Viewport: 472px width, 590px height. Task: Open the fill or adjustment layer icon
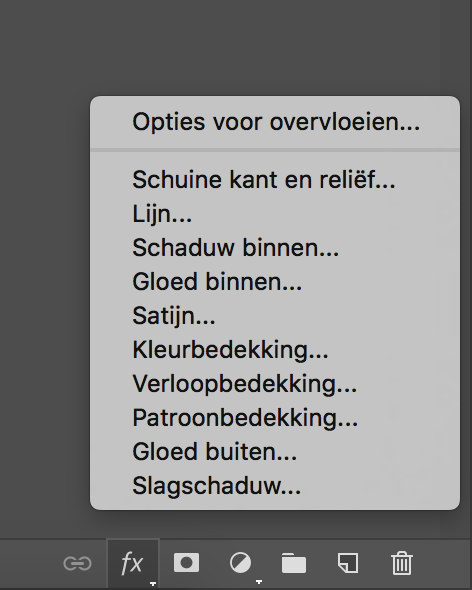[x=241, y=563]
